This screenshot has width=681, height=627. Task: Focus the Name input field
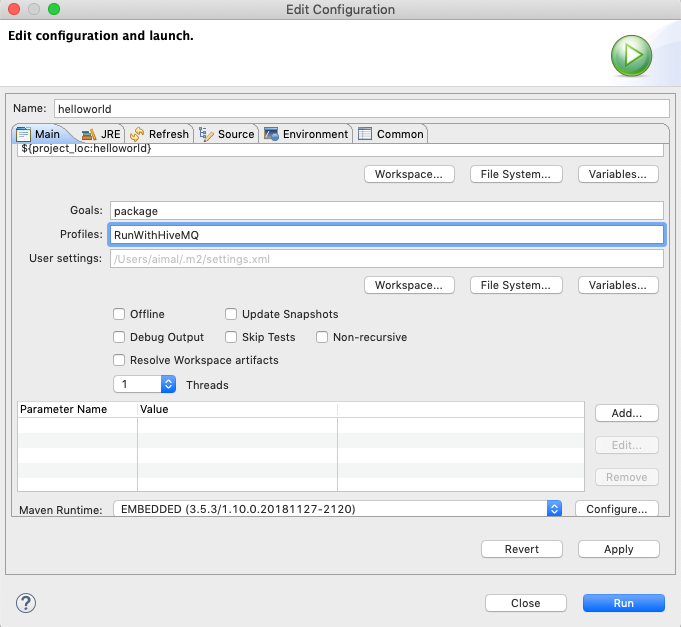[x=362, y=109]
